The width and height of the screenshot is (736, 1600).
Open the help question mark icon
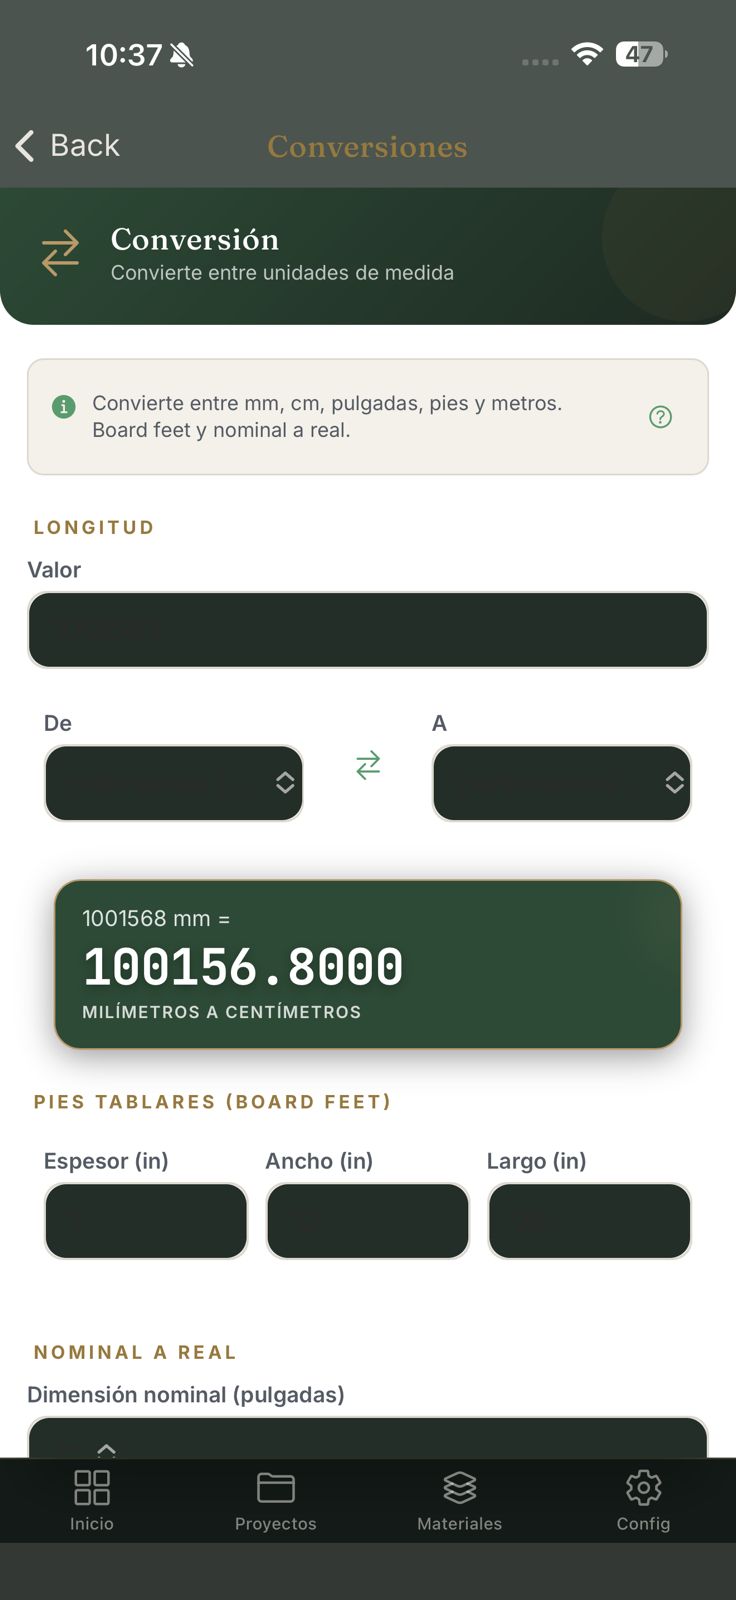point(660,417)
